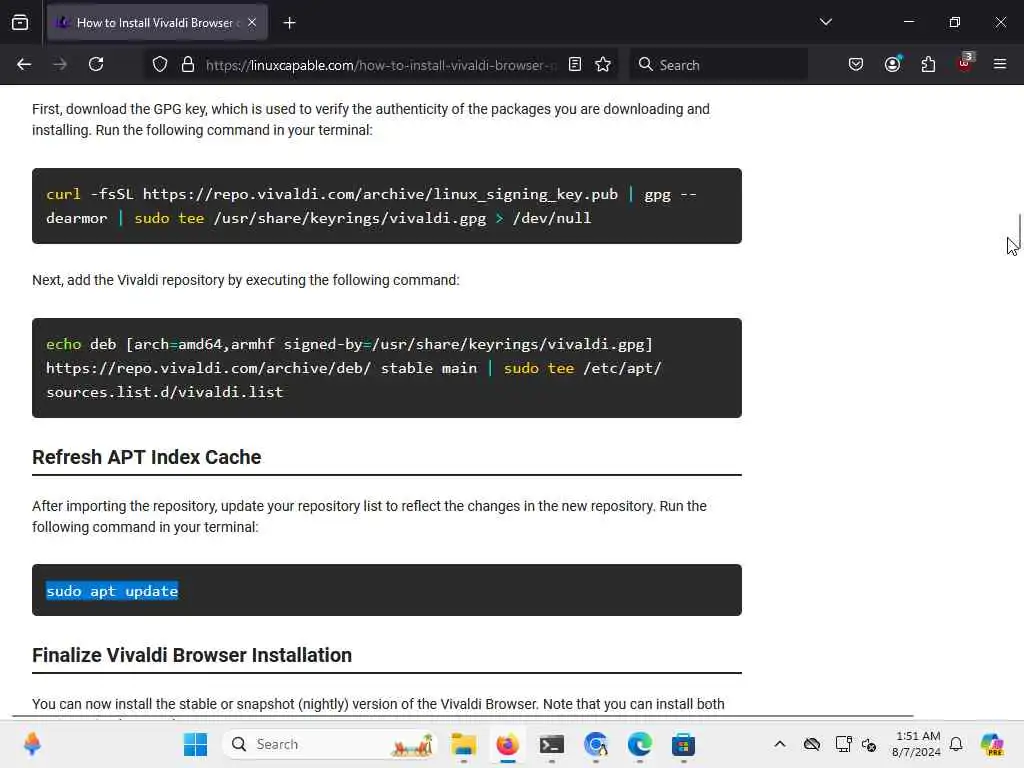Open the widgets icon on taskbar
The width and height of the screenshot is (1024, 768).
click(x=31, y=744)
